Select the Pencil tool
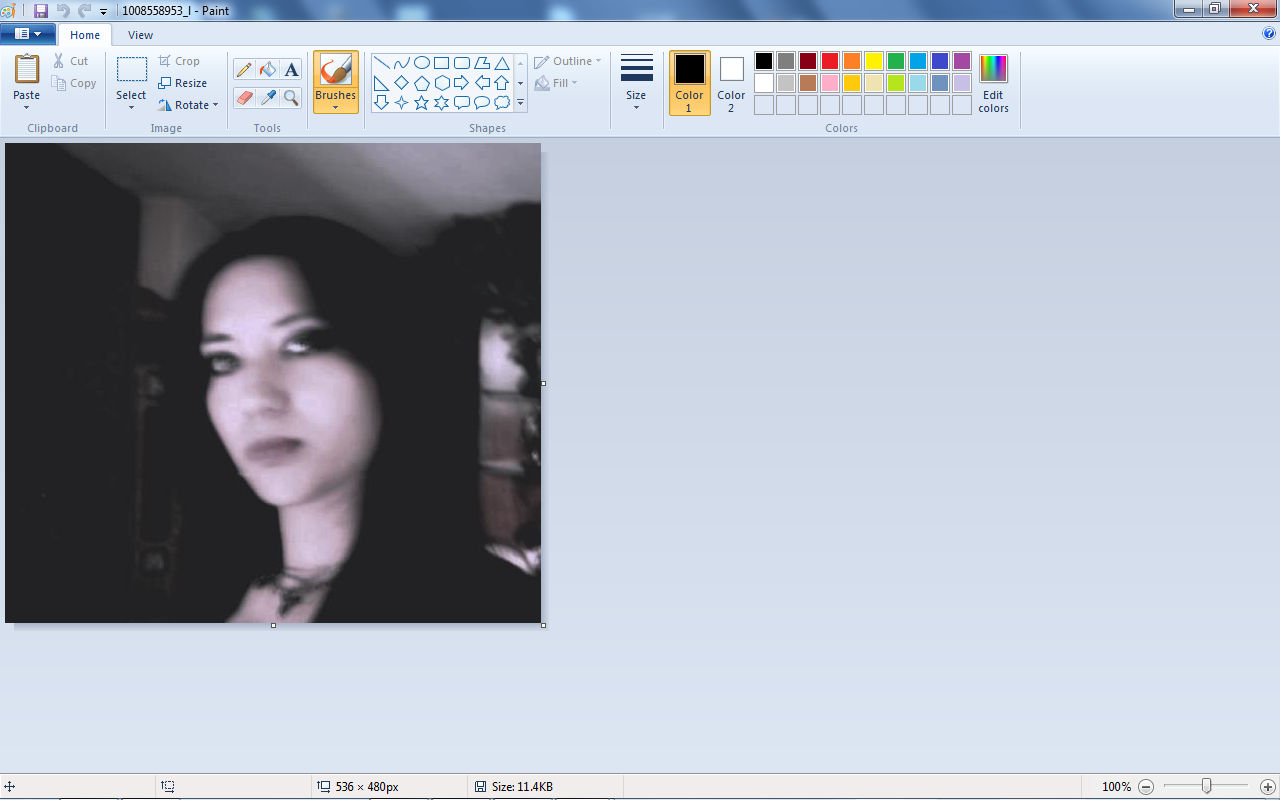 pyautogui.click(x=244, y=69)
